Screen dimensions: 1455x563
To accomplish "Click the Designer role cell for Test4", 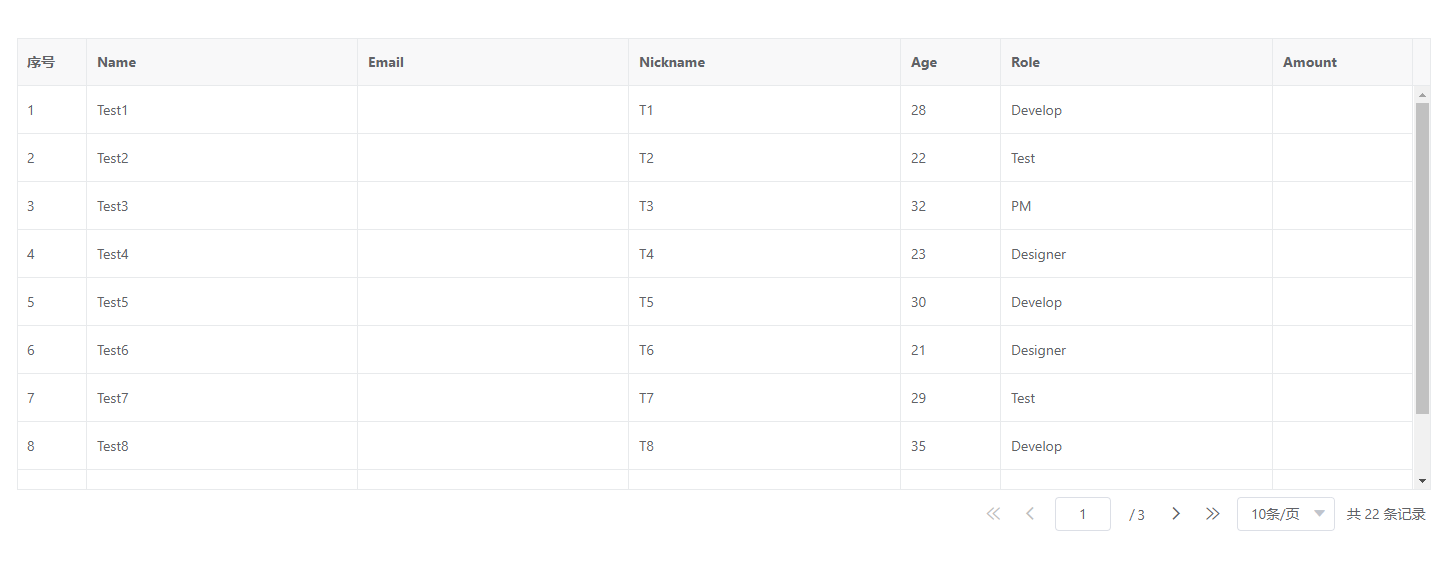I will [1038, 254].
